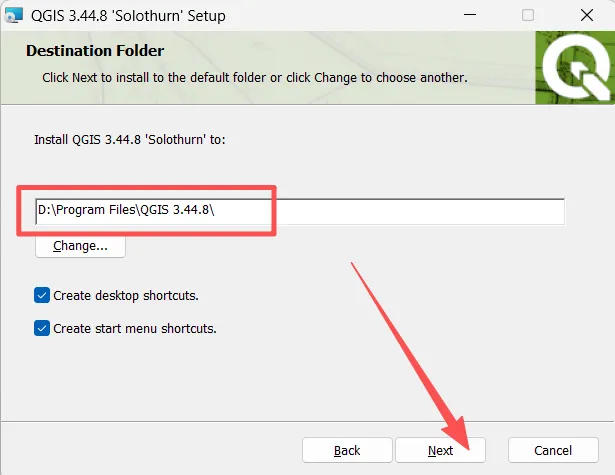Close the Setup window
The width and height of the screenshot is (615, 475).
coord(587,15)
